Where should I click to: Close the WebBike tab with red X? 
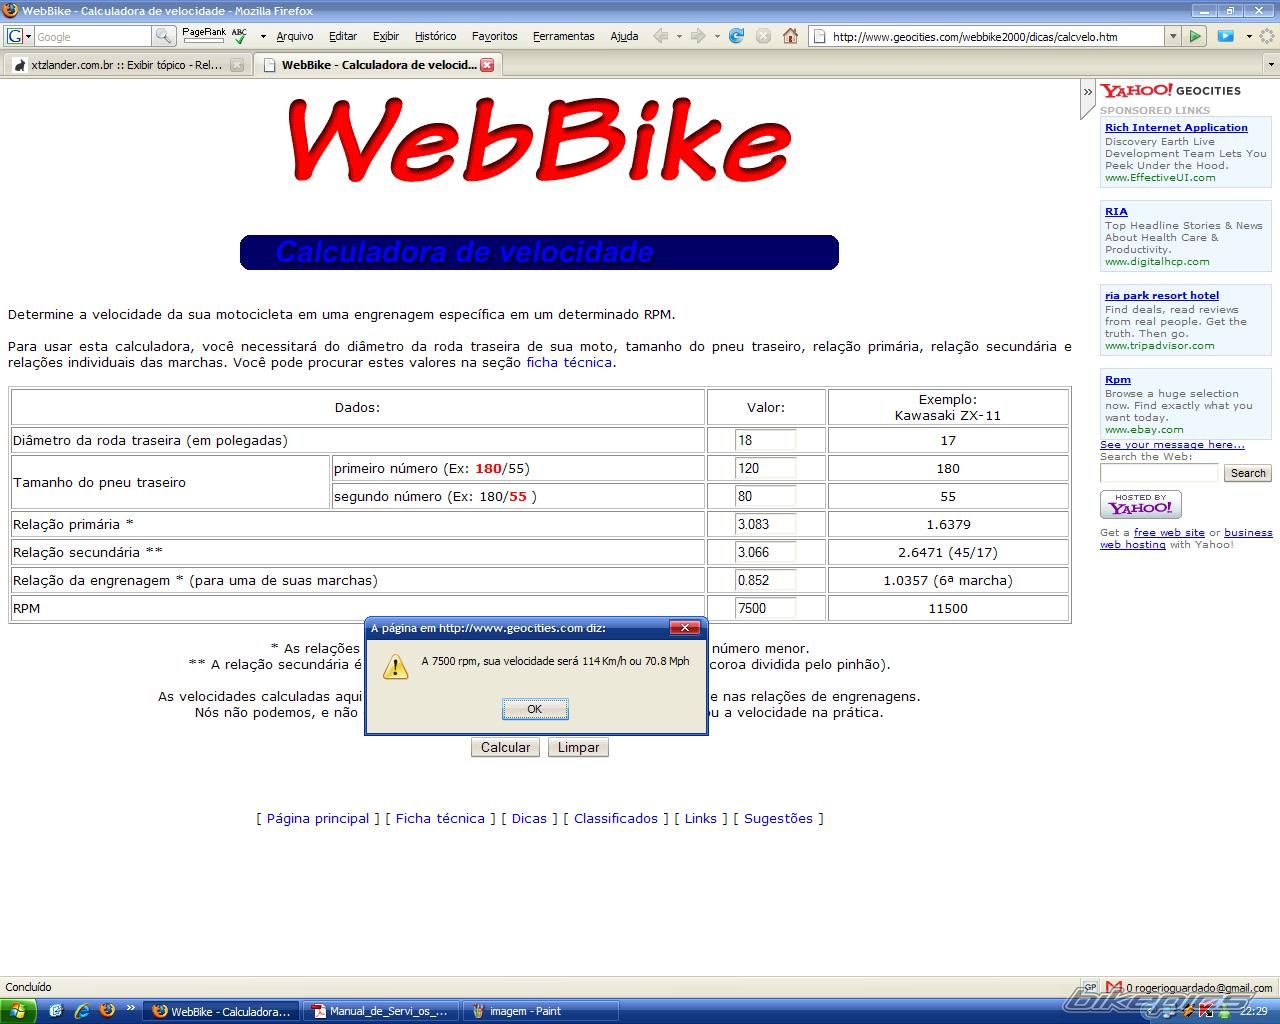(487, 65)
